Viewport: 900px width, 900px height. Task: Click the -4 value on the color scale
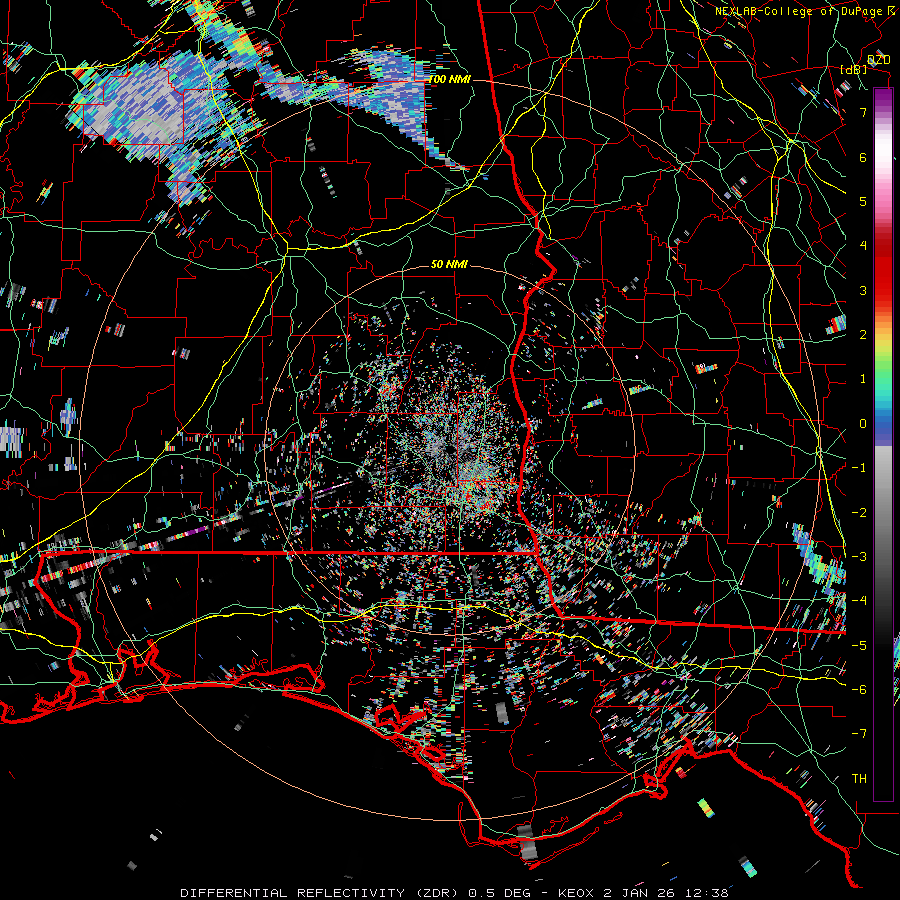859,601
